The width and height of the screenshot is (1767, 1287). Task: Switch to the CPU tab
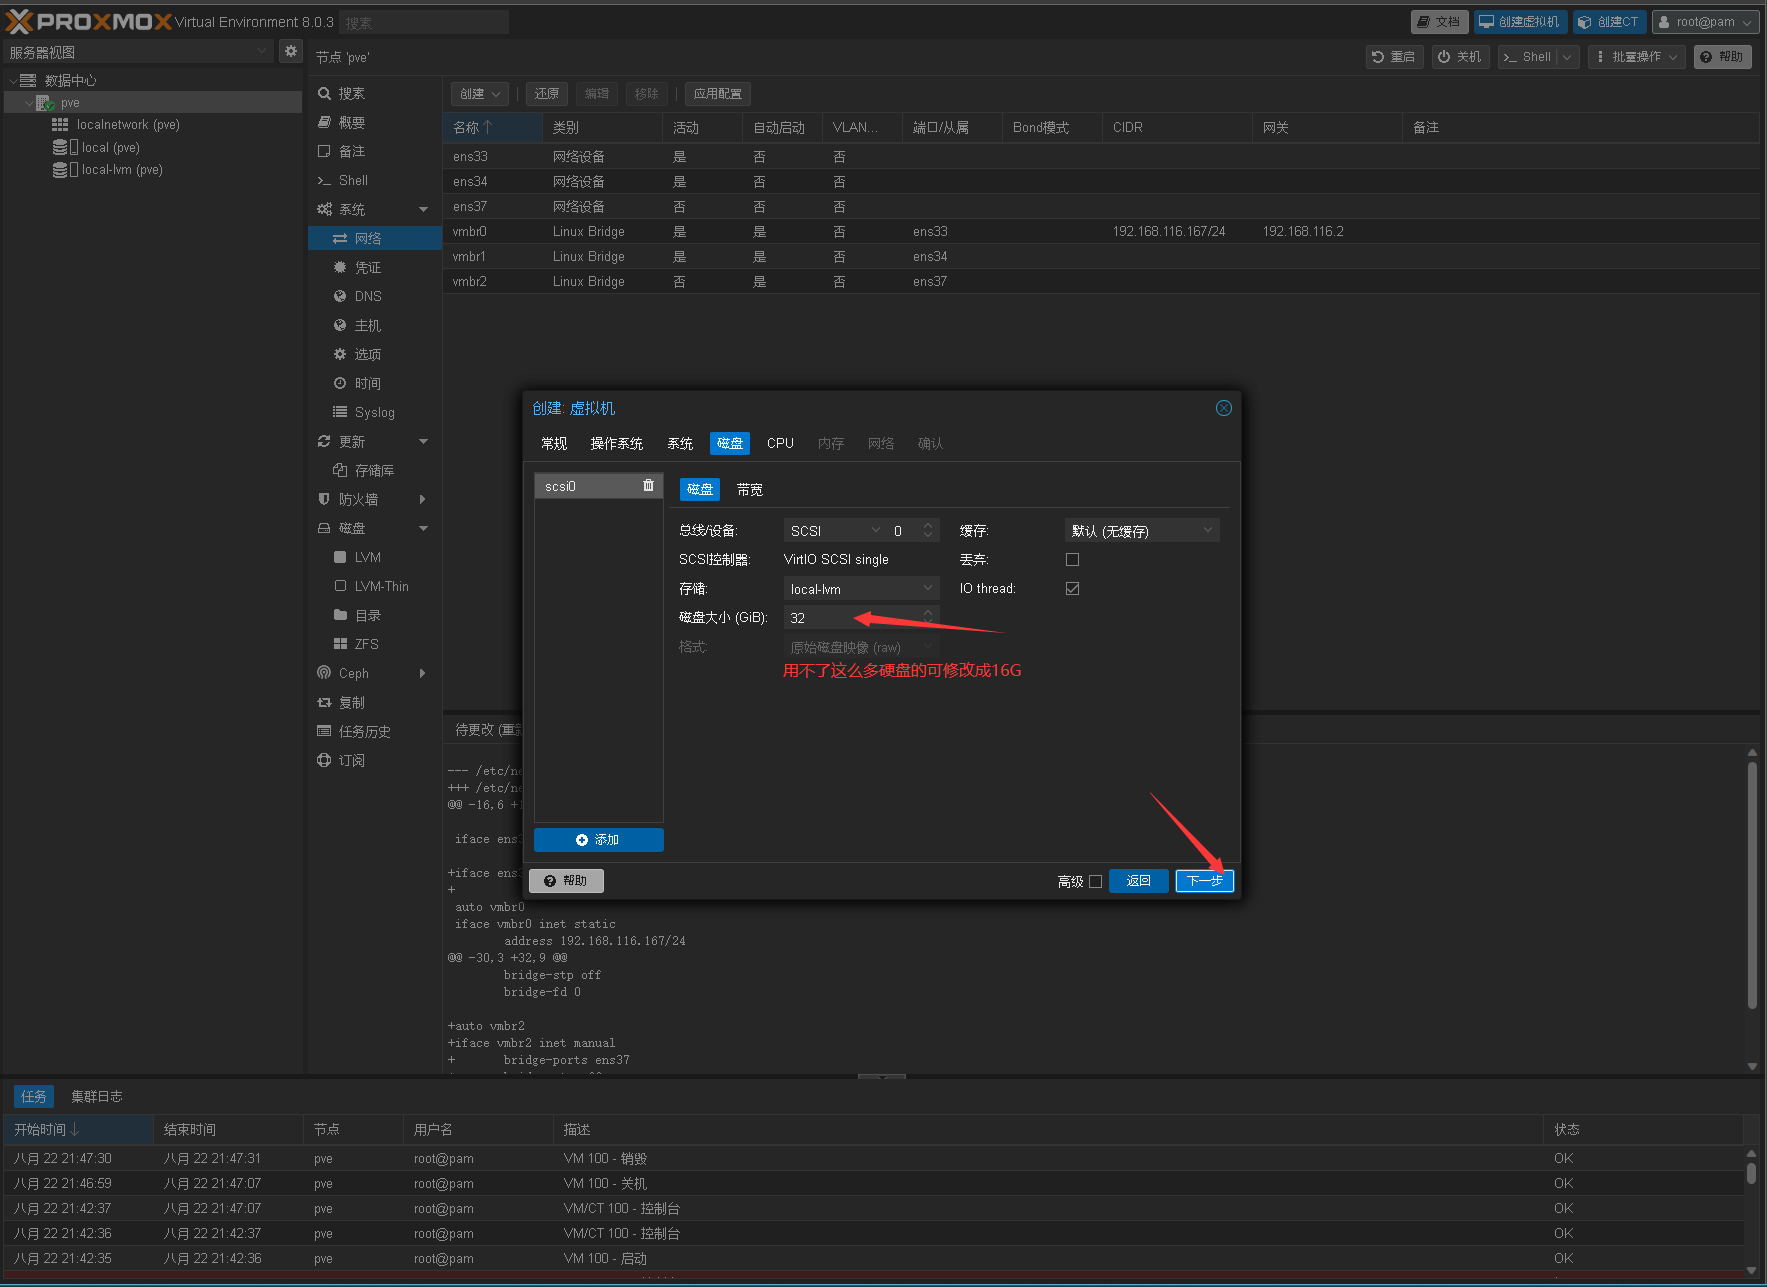780,444
